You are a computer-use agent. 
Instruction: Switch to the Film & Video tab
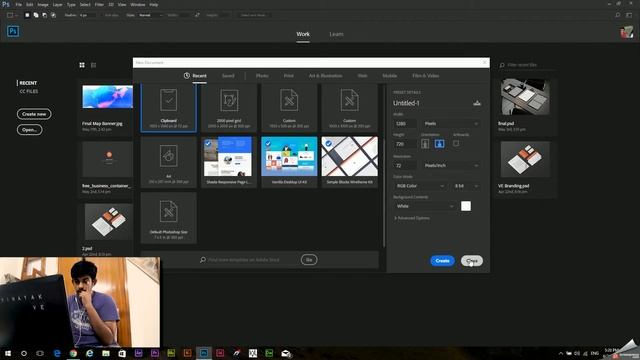pos(425,76)
